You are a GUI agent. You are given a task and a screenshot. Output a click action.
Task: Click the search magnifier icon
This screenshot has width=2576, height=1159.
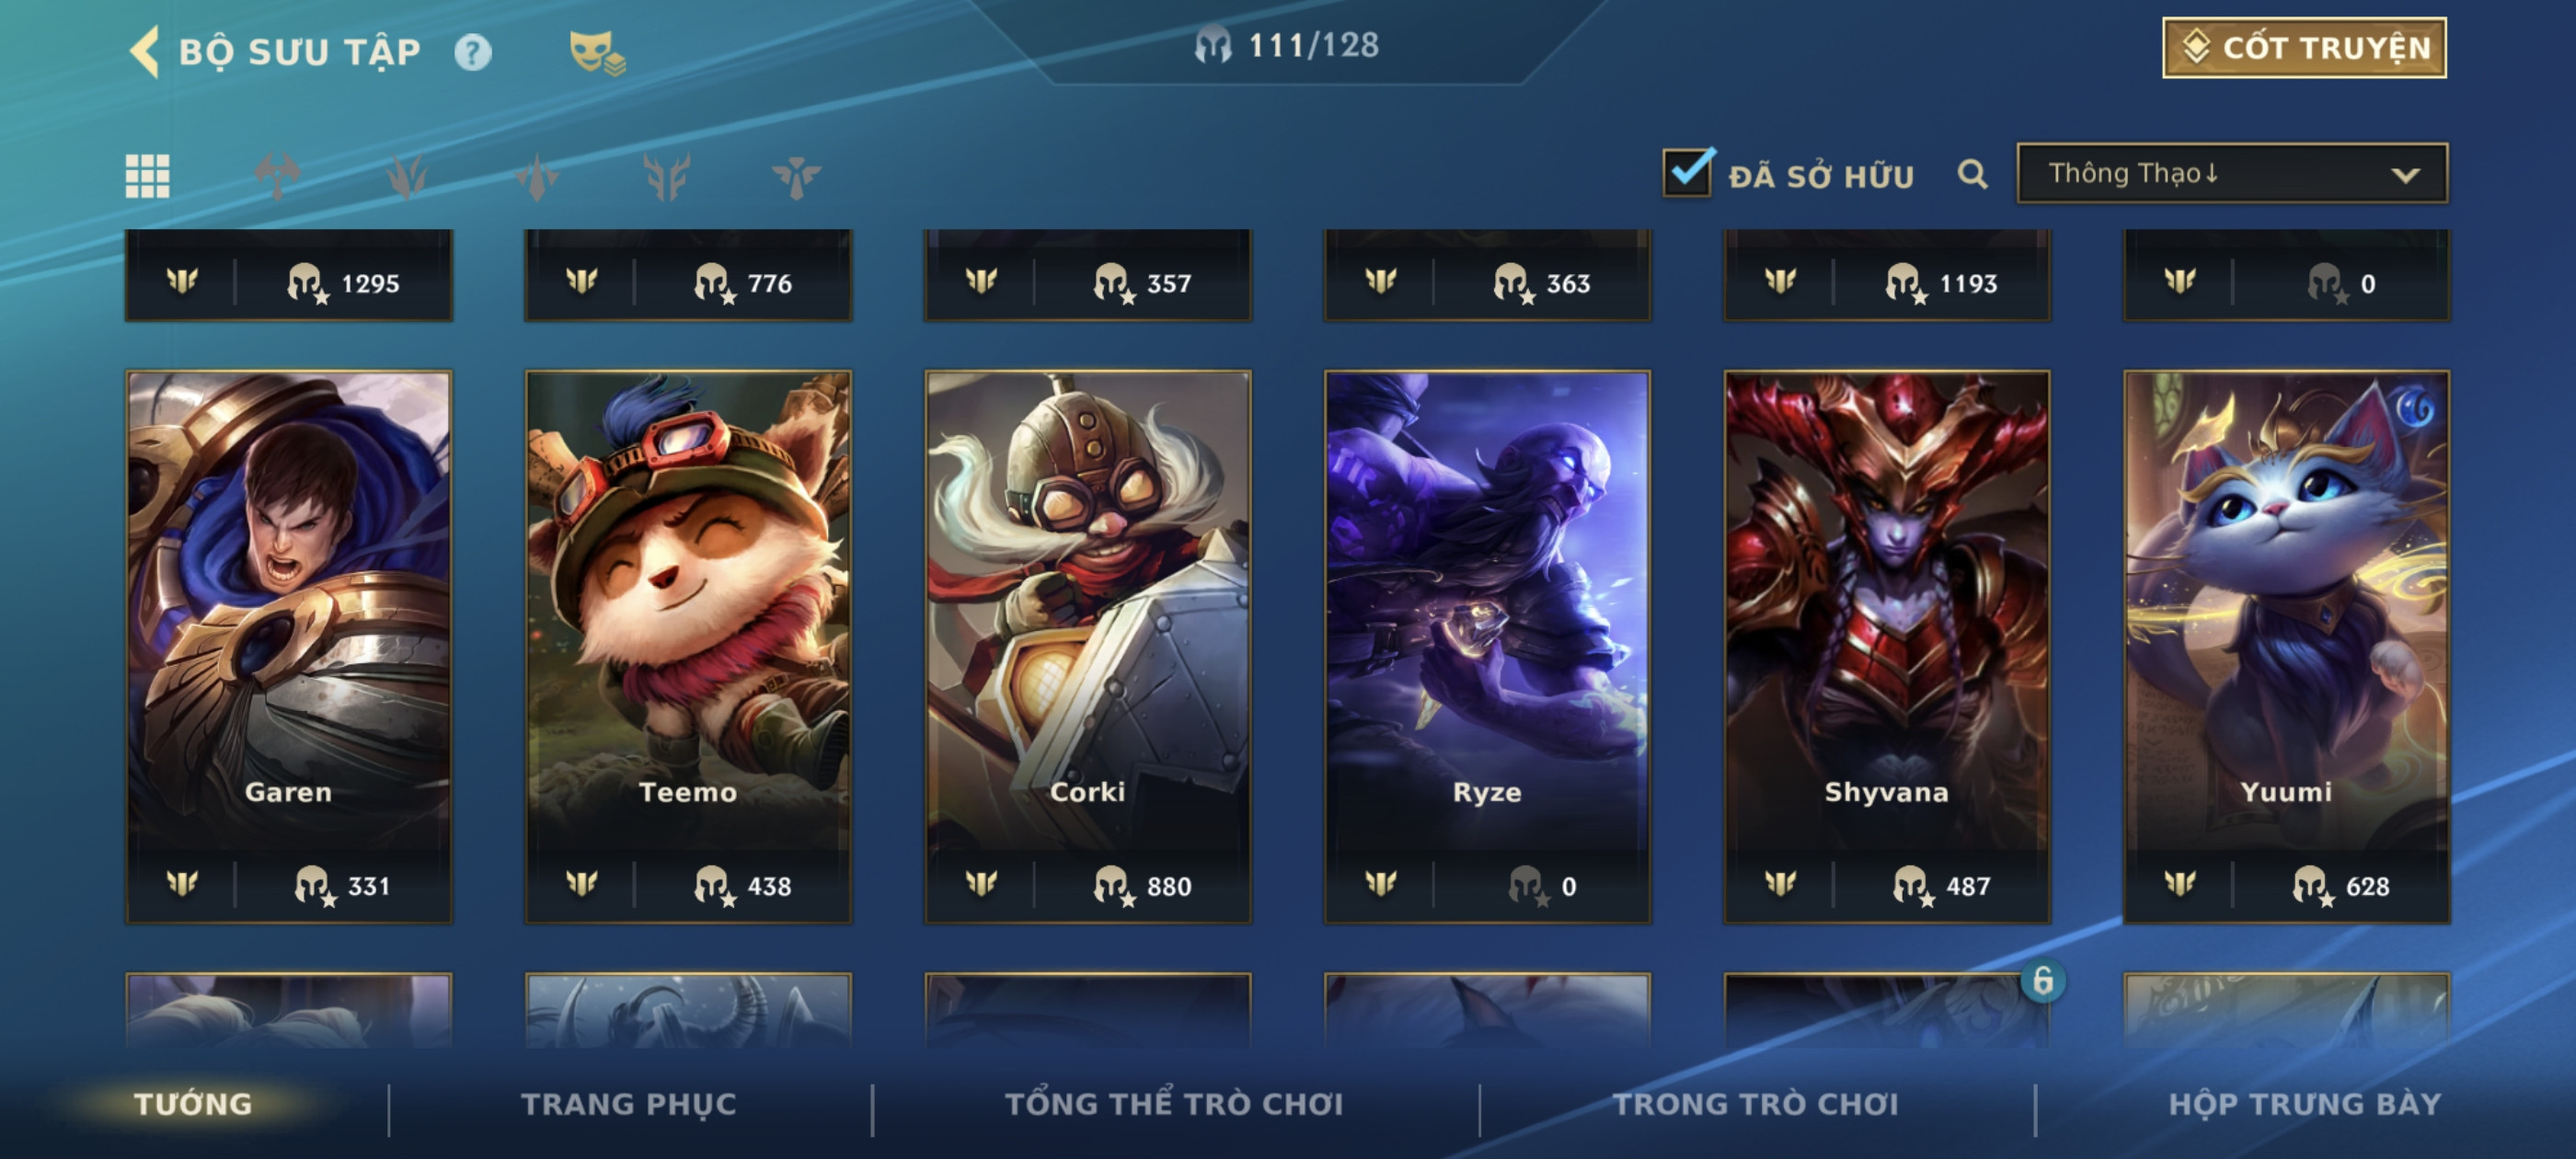(1972, 175)
